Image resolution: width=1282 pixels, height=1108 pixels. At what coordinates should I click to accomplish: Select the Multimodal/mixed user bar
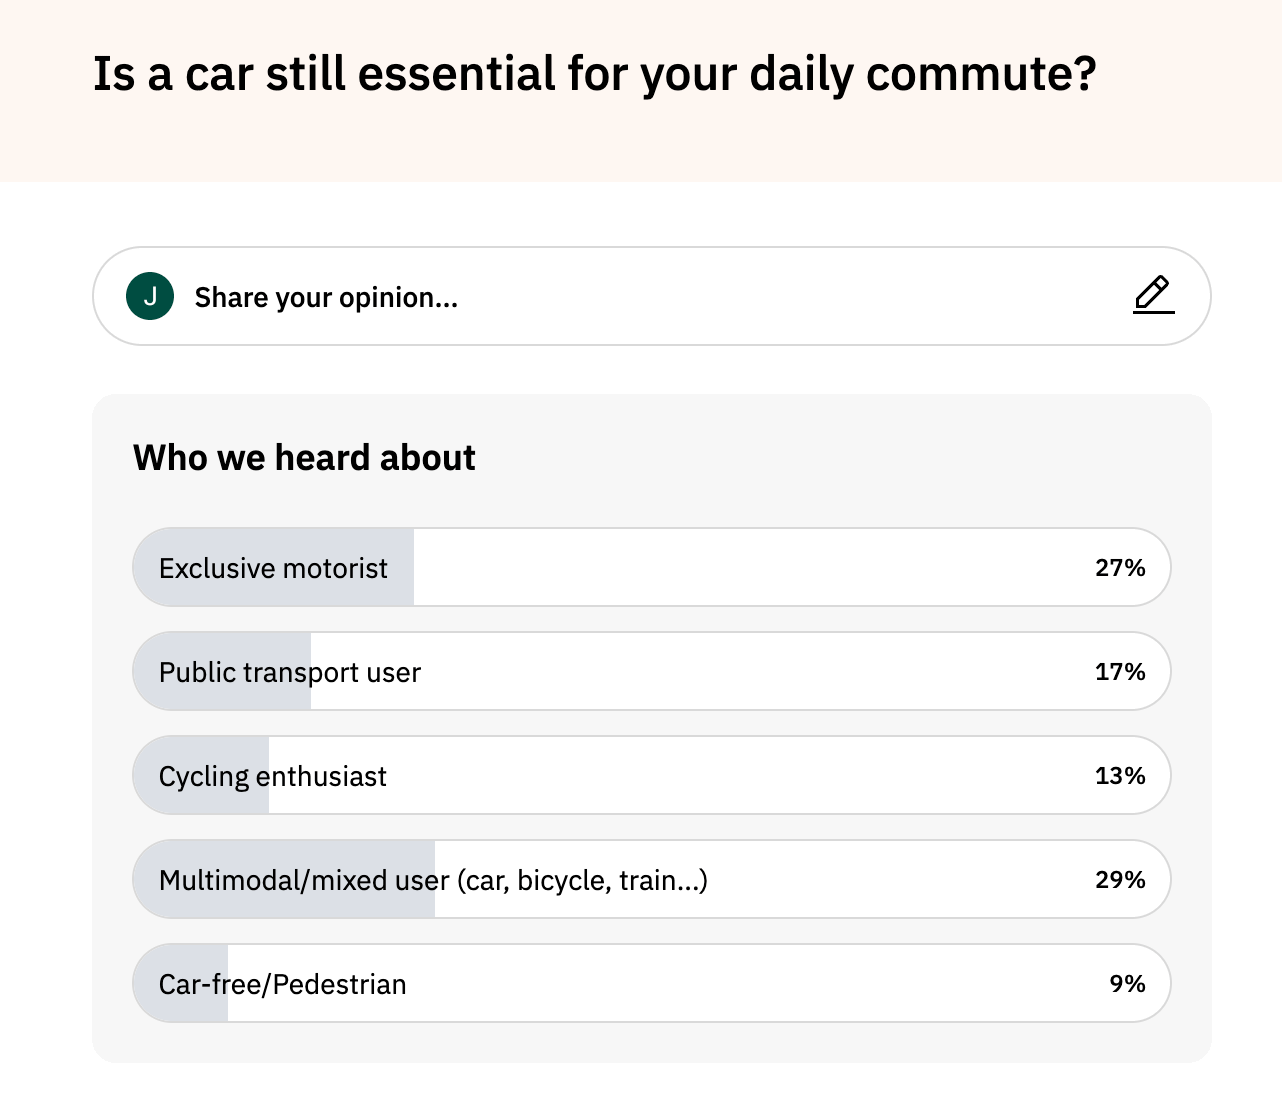pos(651,879)
